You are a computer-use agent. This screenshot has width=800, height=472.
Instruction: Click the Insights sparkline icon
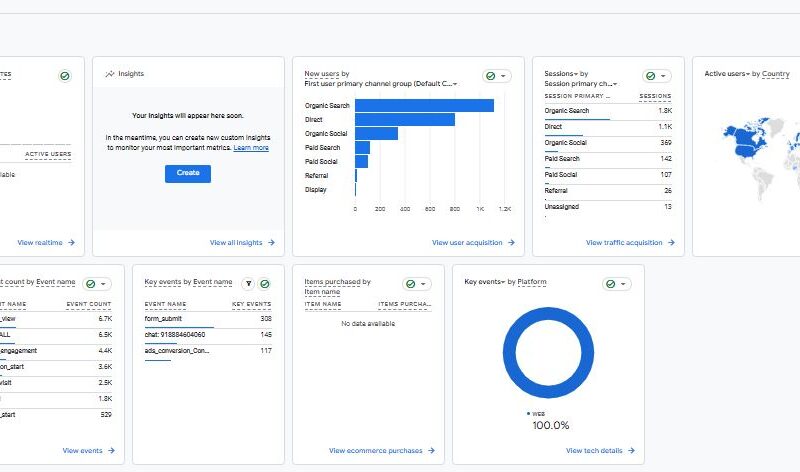[x=109, y=74]
